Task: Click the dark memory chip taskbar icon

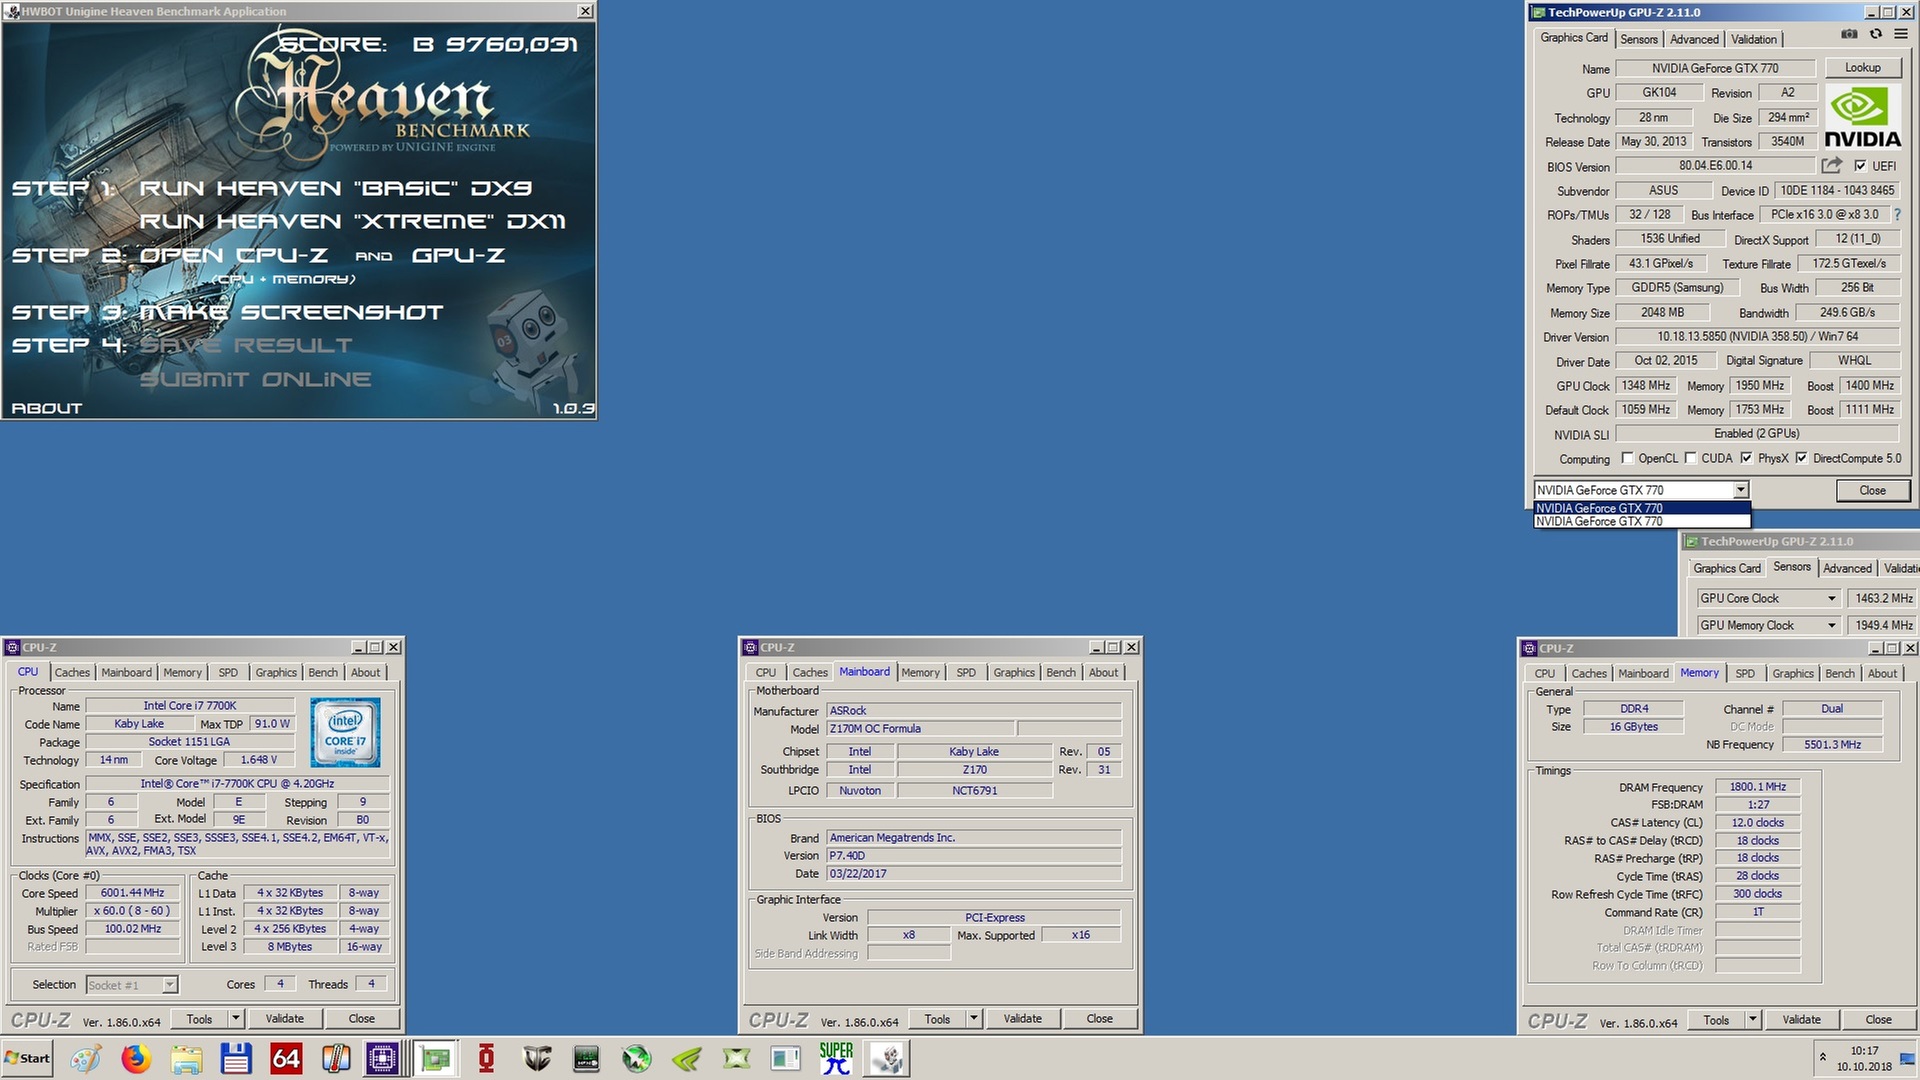Action: tap(587, 1058)
